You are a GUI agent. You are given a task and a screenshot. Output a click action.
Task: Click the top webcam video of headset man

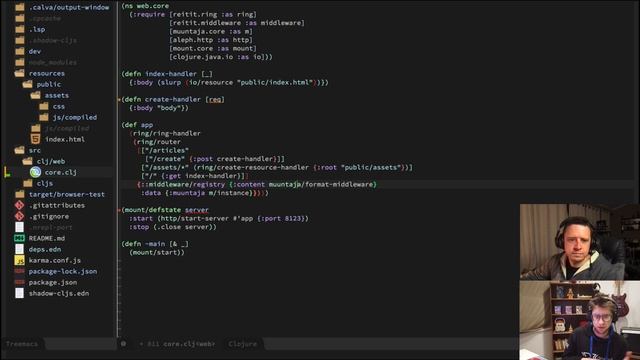click(580, 242)
